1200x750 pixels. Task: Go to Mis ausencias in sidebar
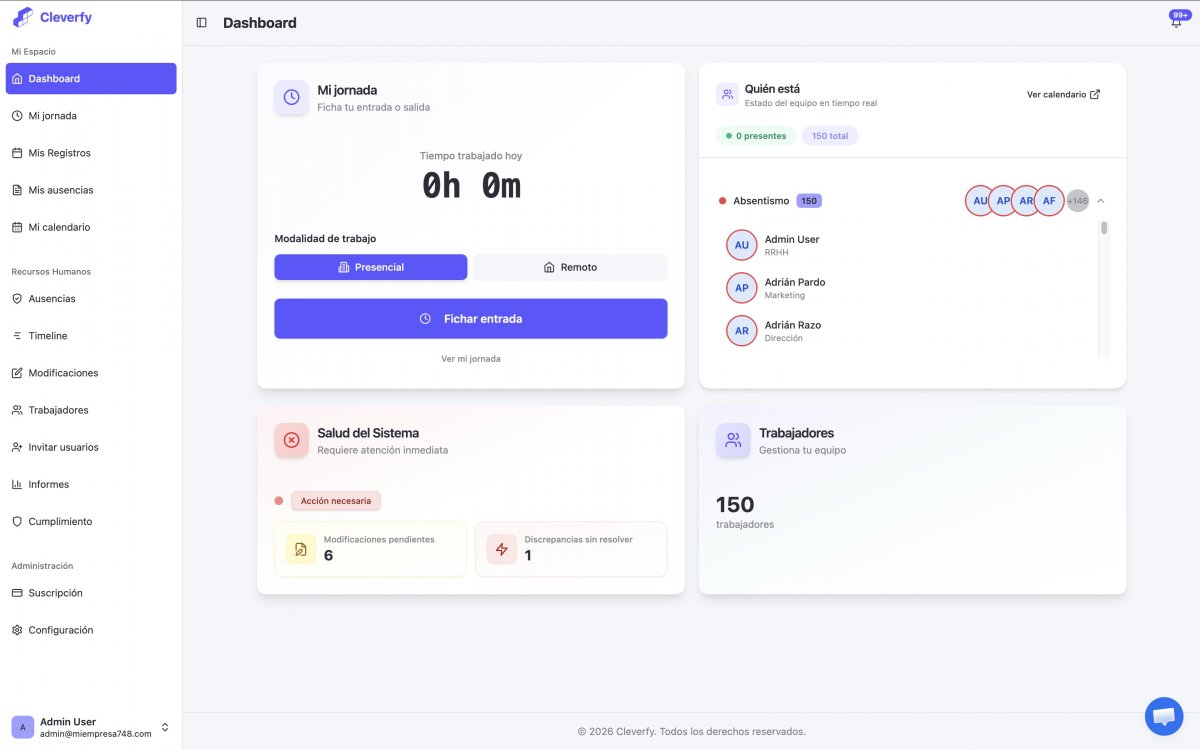[60, 190]
